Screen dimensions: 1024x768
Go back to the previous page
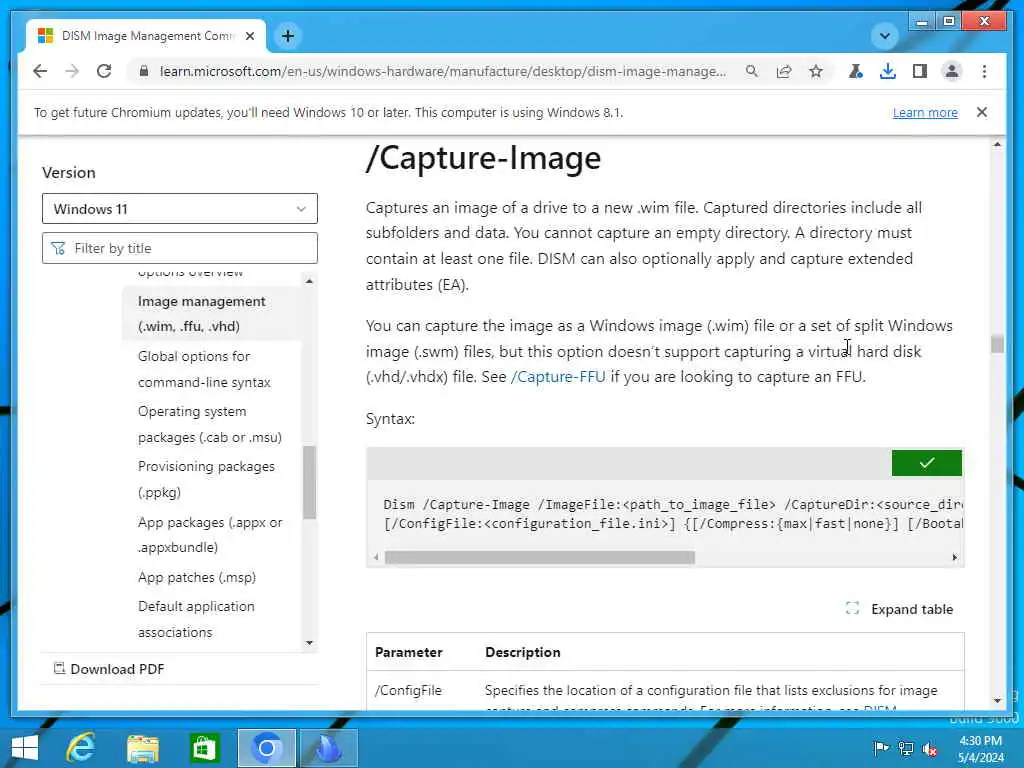coord(40,71)
